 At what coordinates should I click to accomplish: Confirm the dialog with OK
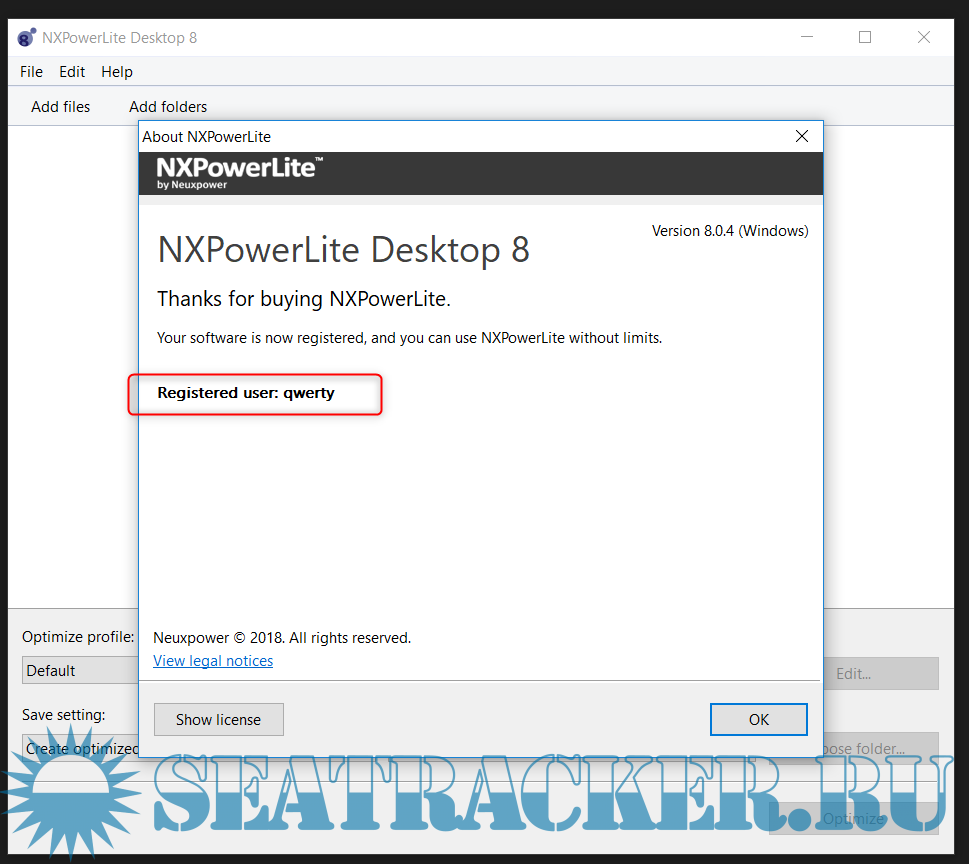(758, 719)
